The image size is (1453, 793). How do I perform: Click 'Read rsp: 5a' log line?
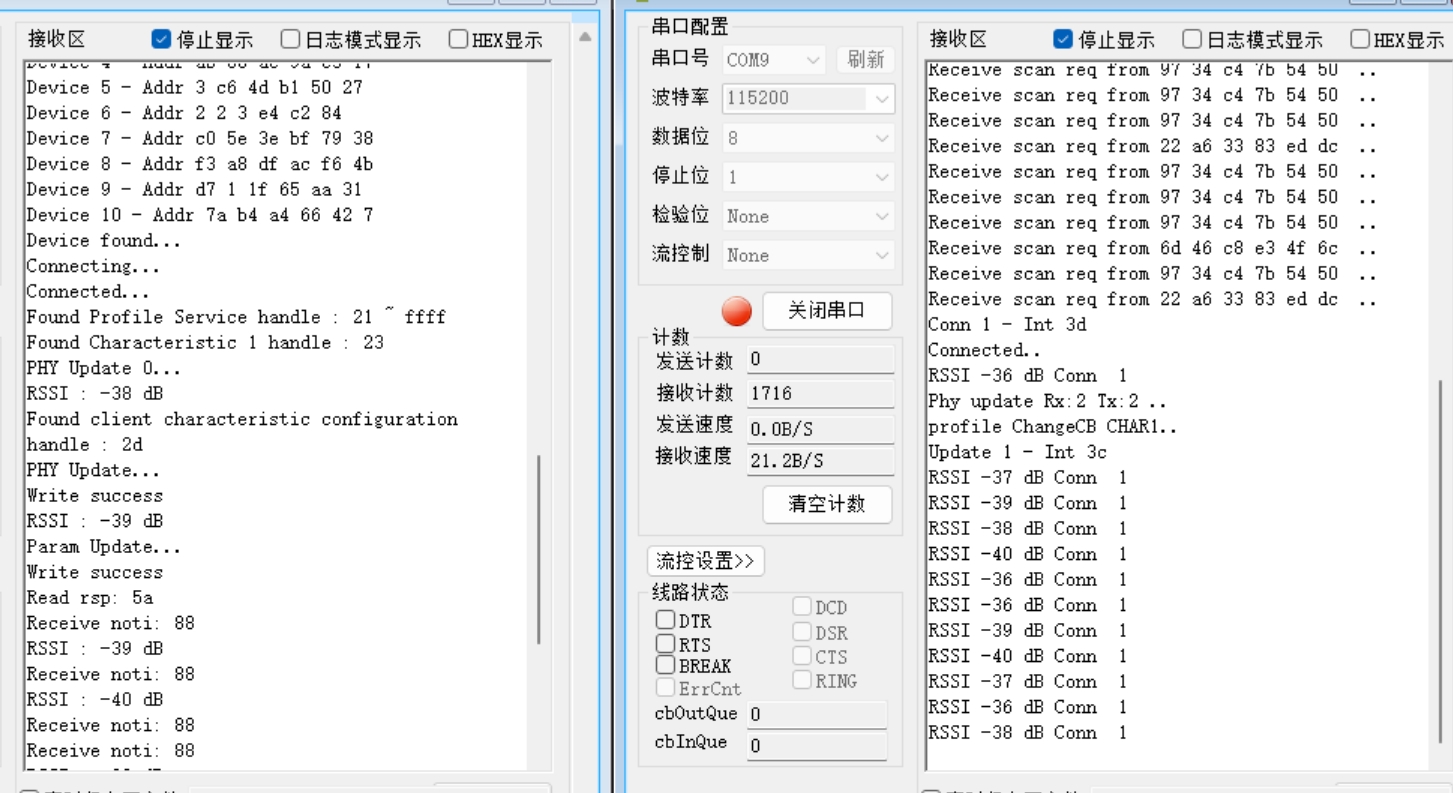(x=90, y=598)
